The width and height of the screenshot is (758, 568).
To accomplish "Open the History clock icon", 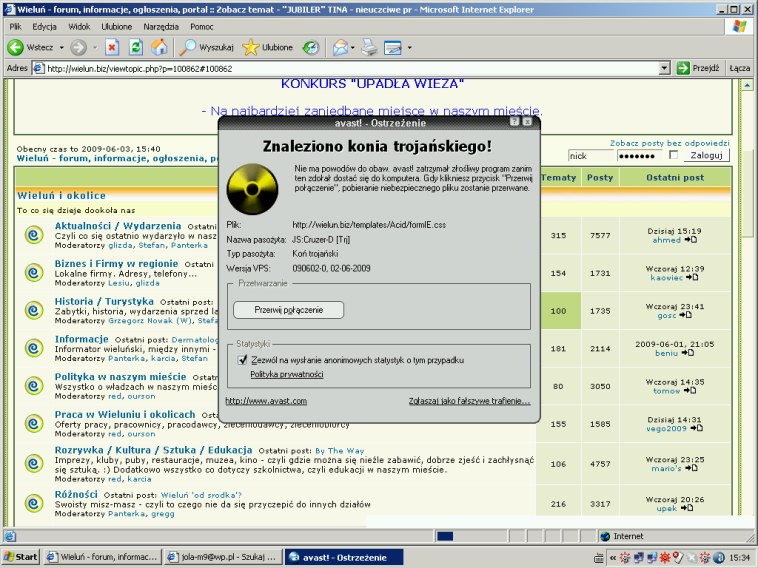I will (x=311, y=47).
